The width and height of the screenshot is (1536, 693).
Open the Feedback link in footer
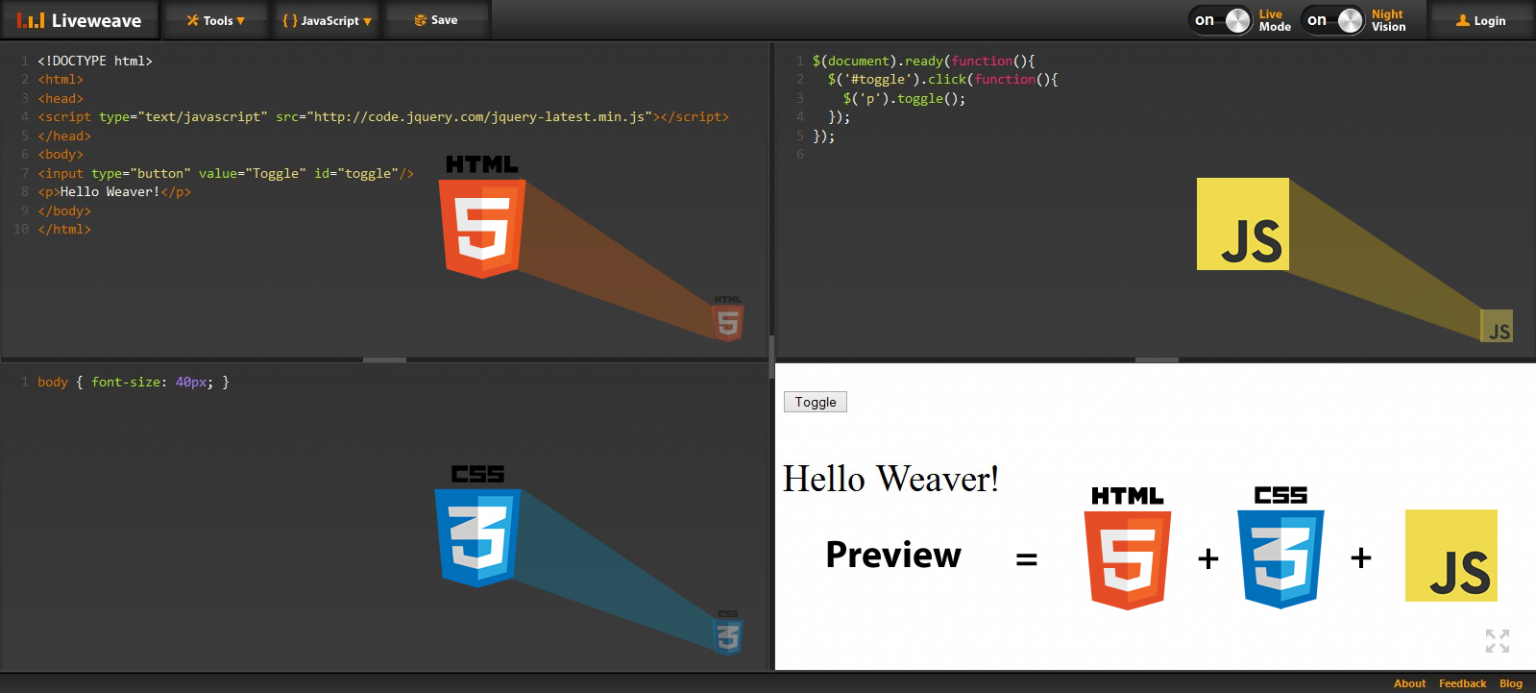(x=1462, y=684)
